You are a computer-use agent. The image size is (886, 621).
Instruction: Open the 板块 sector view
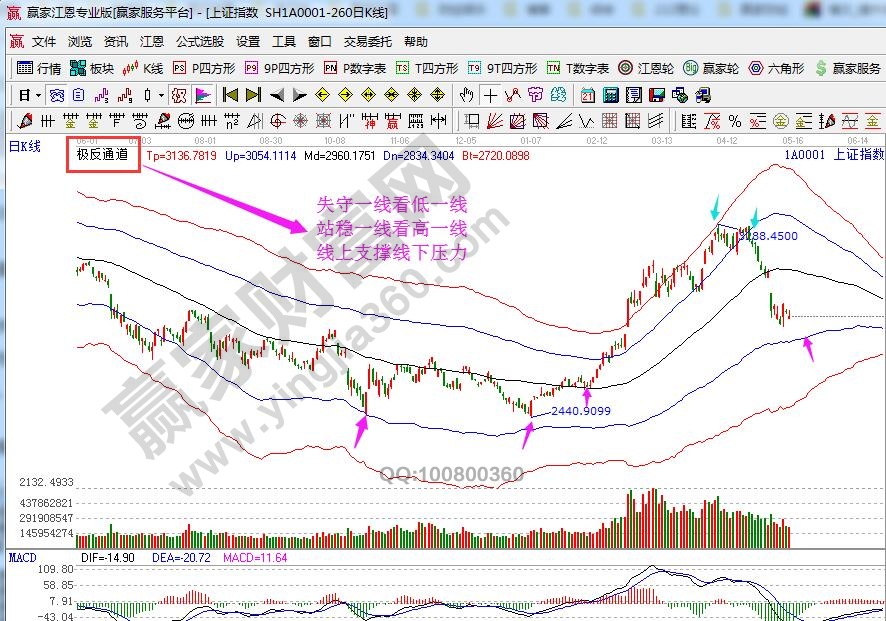pyautogui.click(x=93, y=69)
